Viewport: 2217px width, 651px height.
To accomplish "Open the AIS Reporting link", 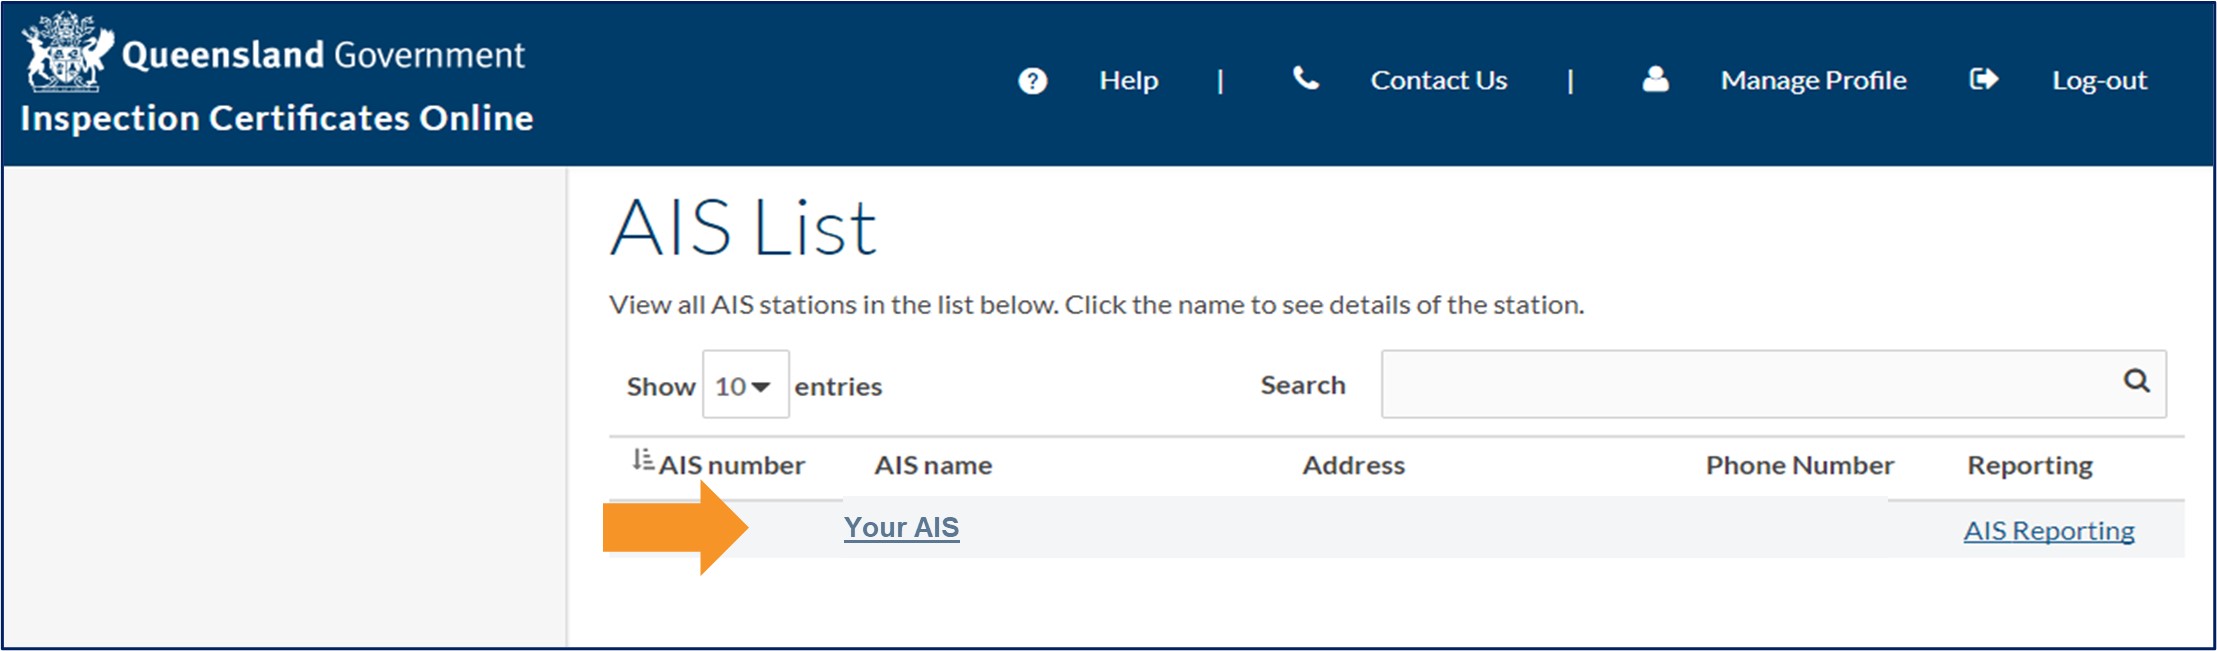I will (x=2048, y=530).
